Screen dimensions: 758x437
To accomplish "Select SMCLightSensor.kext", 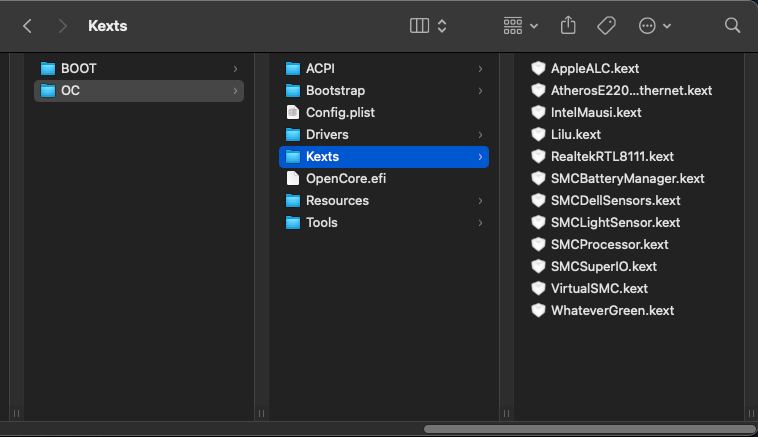I will coord(615,222).
